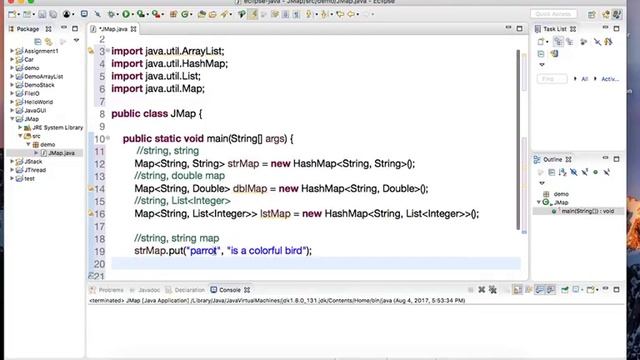Click the New Java Package icon
Image resolution: width=640 pixels, height=360 pixels.
coord(173,14)
